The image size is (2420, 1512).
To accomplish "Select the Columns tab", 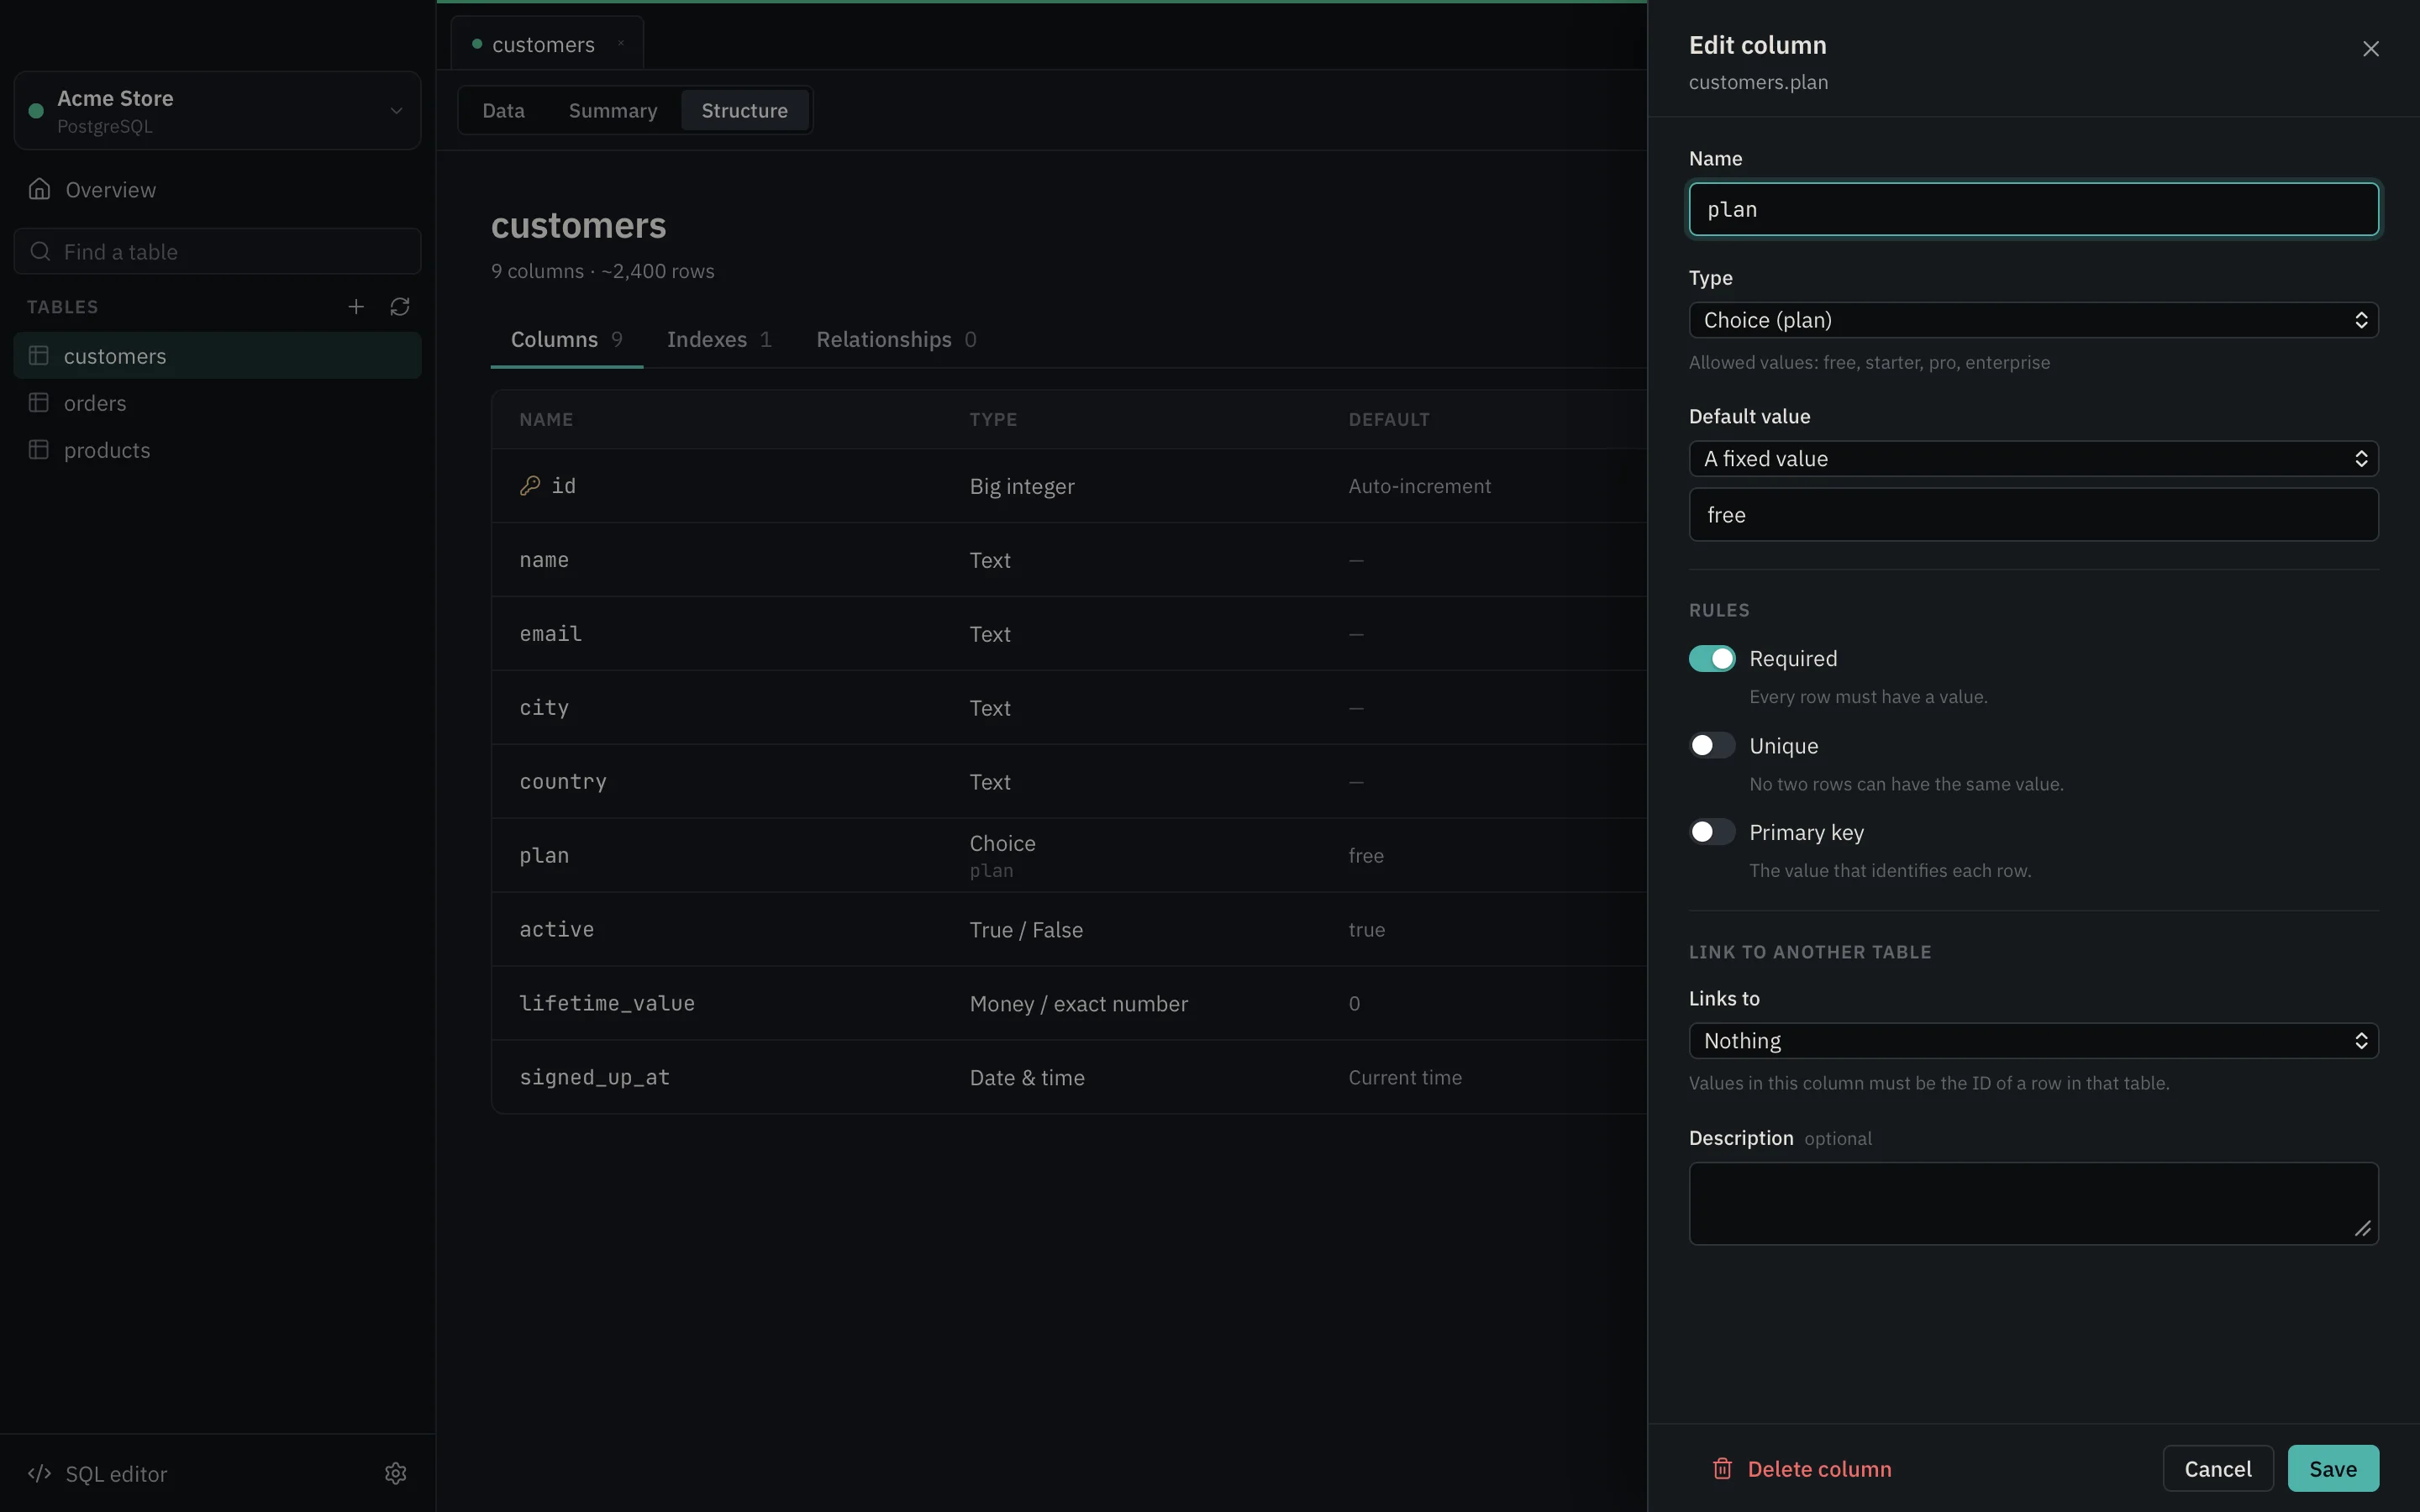I will click(566, 340).
